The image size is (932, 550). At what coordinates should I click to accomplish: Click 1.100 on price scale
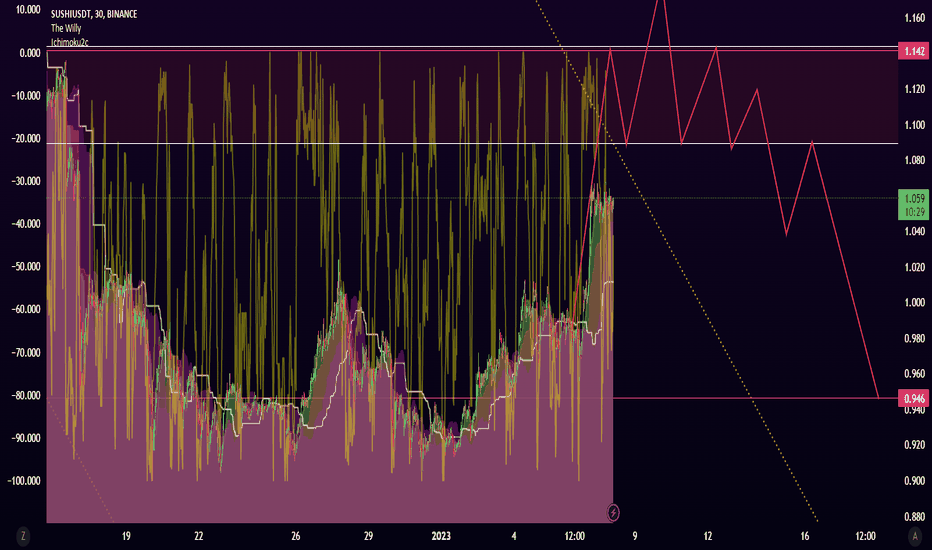click(x=914, y=125)
